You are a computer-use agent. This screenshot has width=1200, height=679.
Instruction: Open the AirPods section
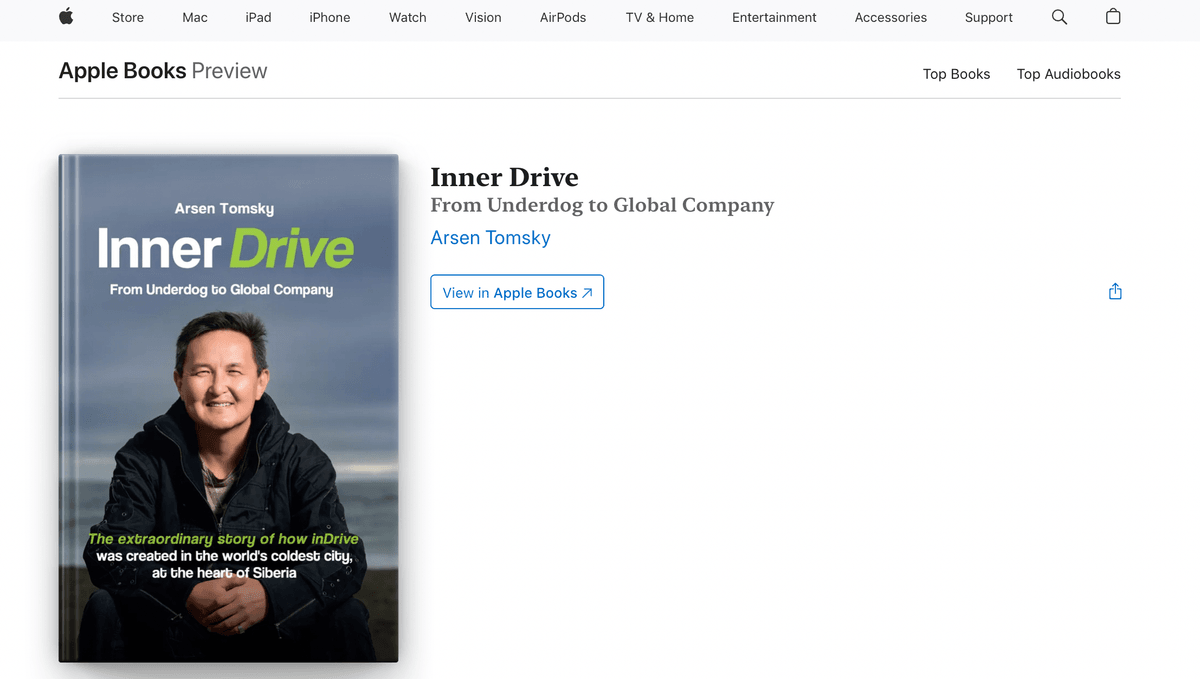pyautogui.click(x=562, y=17)
